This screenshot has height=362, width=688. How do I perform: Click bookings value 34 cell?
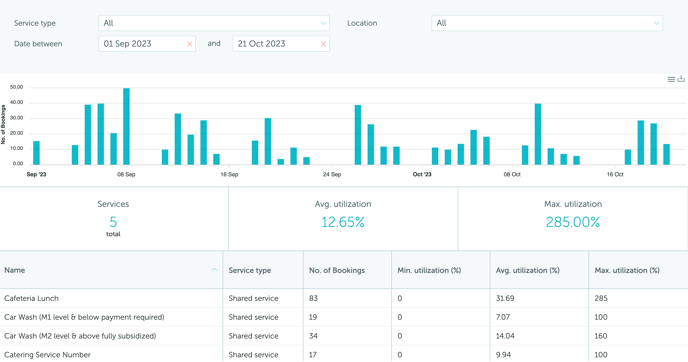coord(313,336)
